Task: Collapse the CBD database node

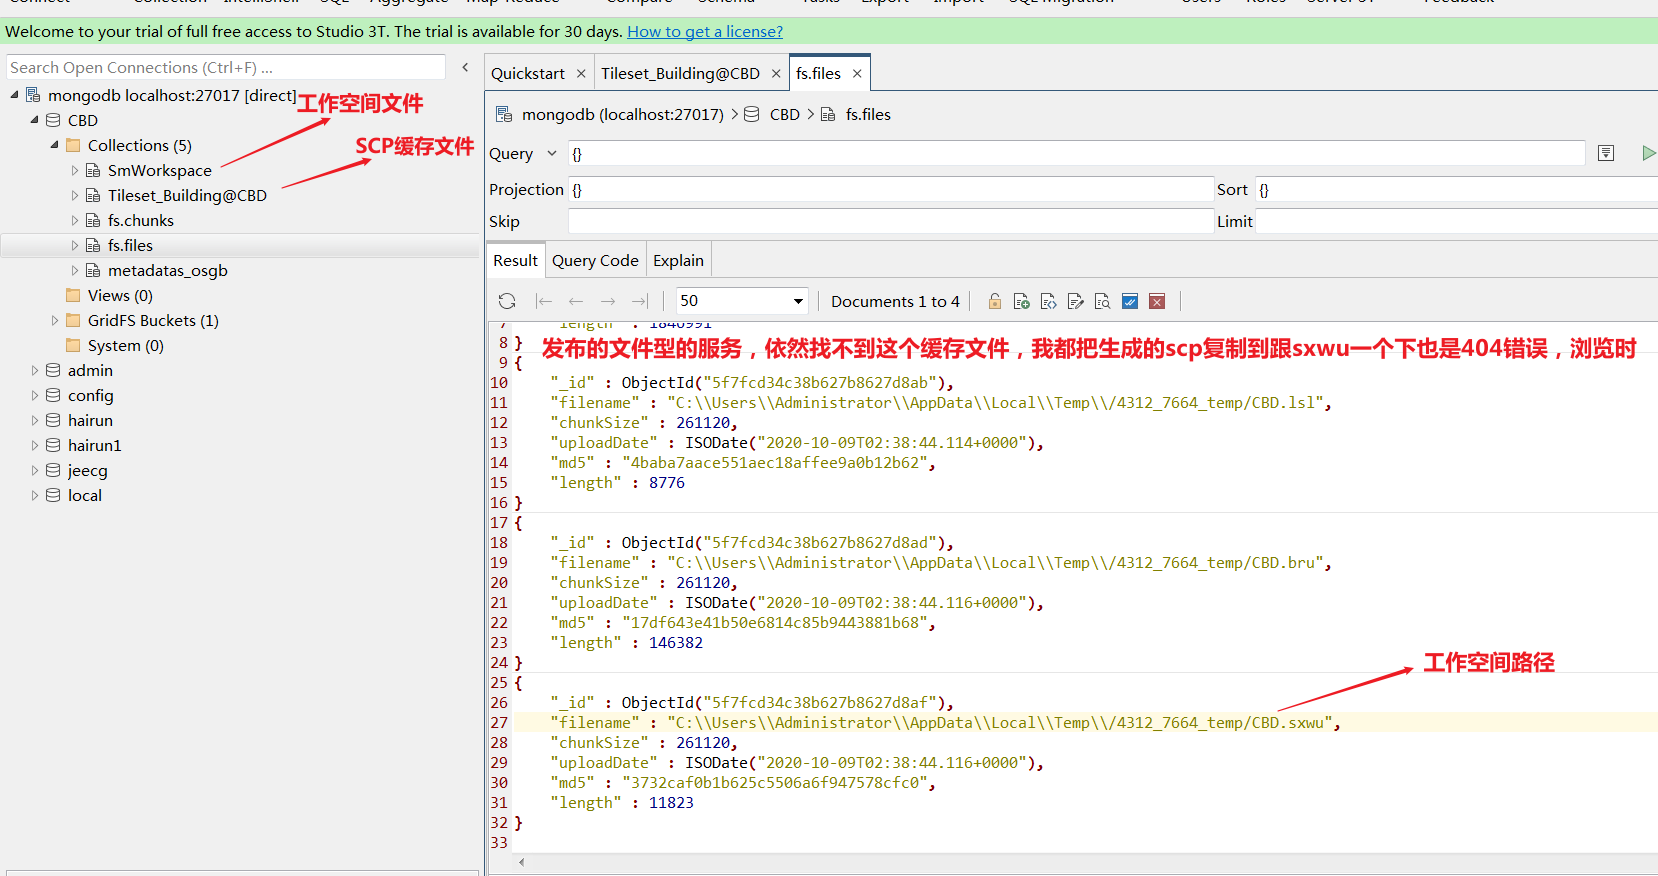Action: pyautogui.click(x=34, y=120)
